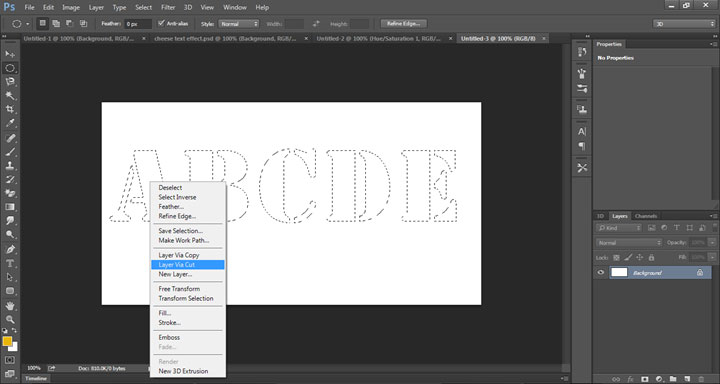Select the Gradient tool
Screen dimensions: 720x384
click(x=10, y=207)
